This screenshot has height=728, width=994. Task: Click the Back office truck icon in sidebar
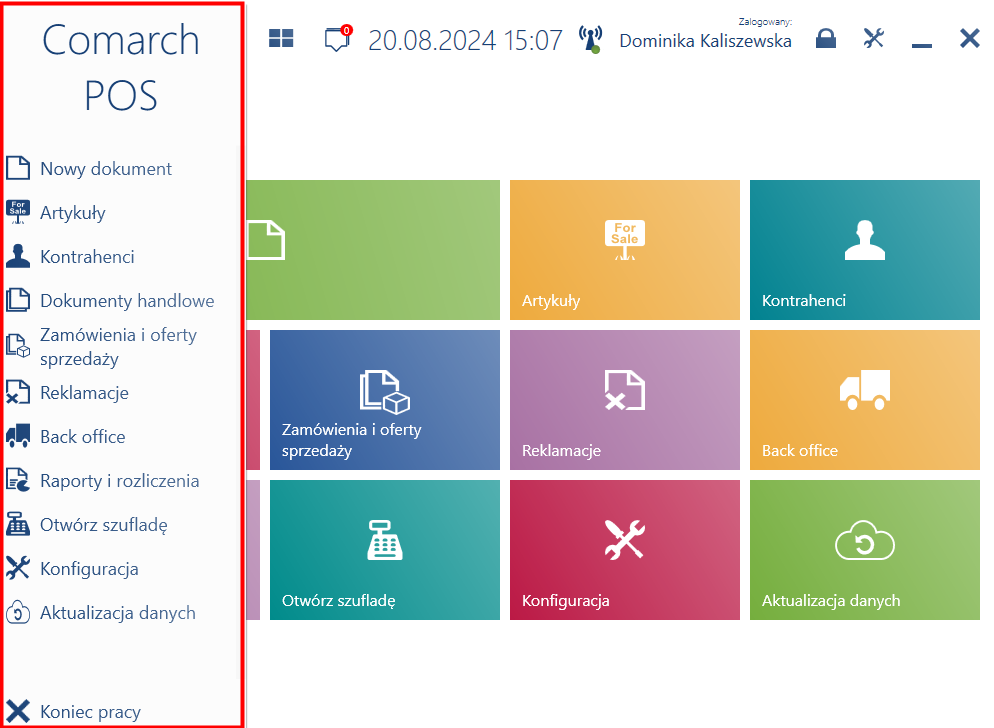18,436
